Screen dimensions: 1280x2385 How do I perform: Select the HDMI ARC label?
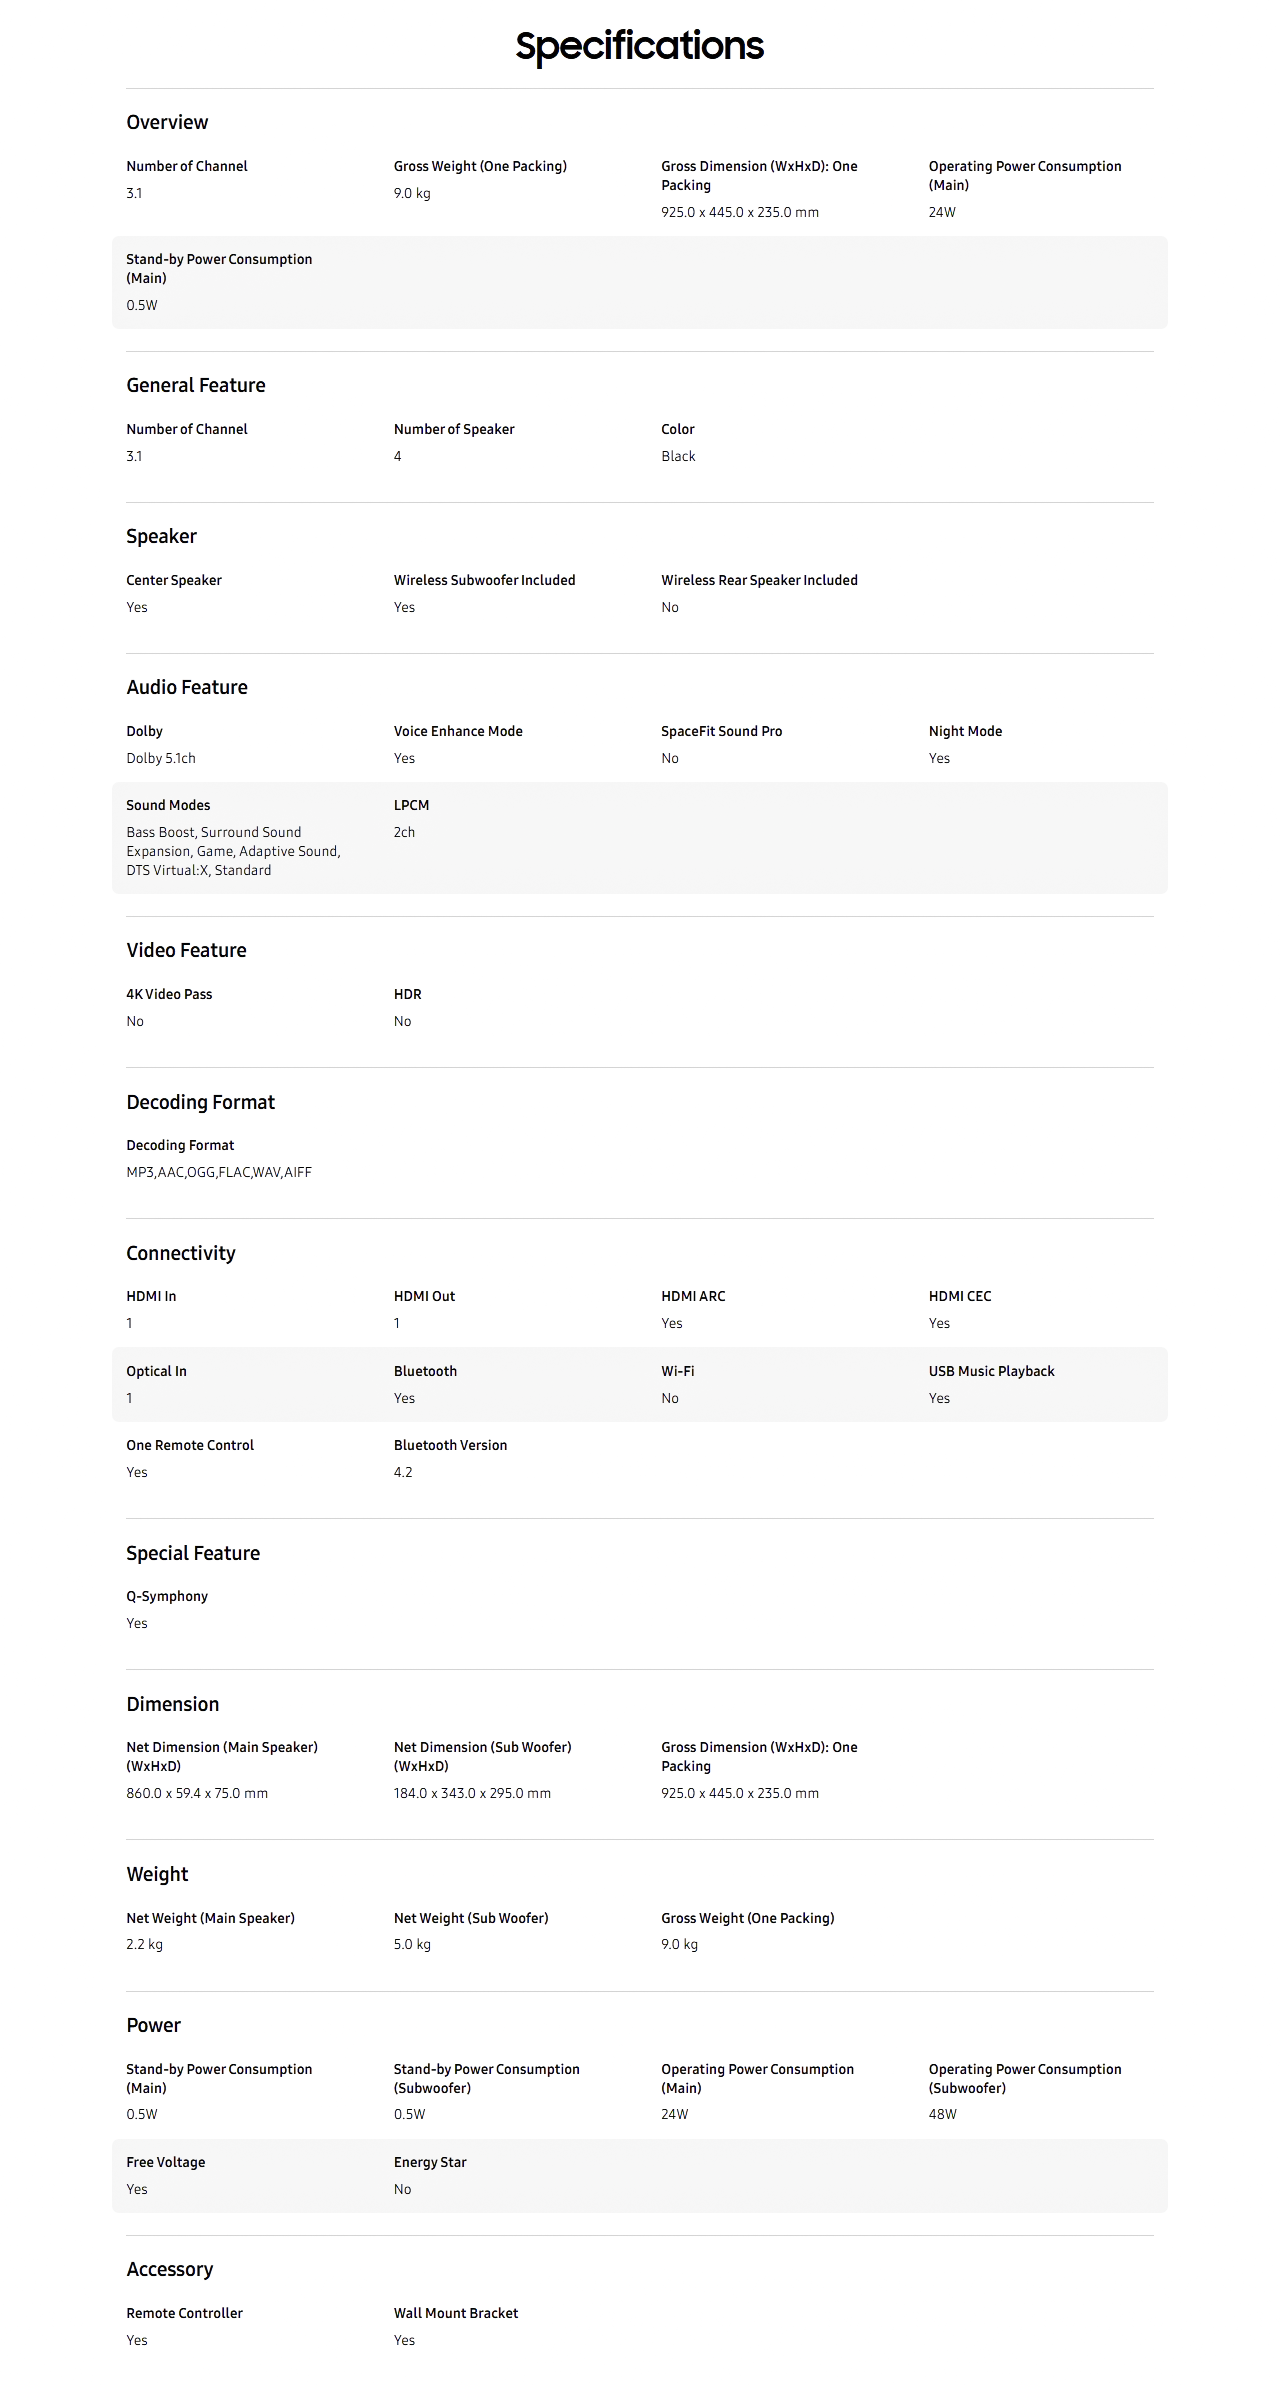click(x=693, y=1296)
